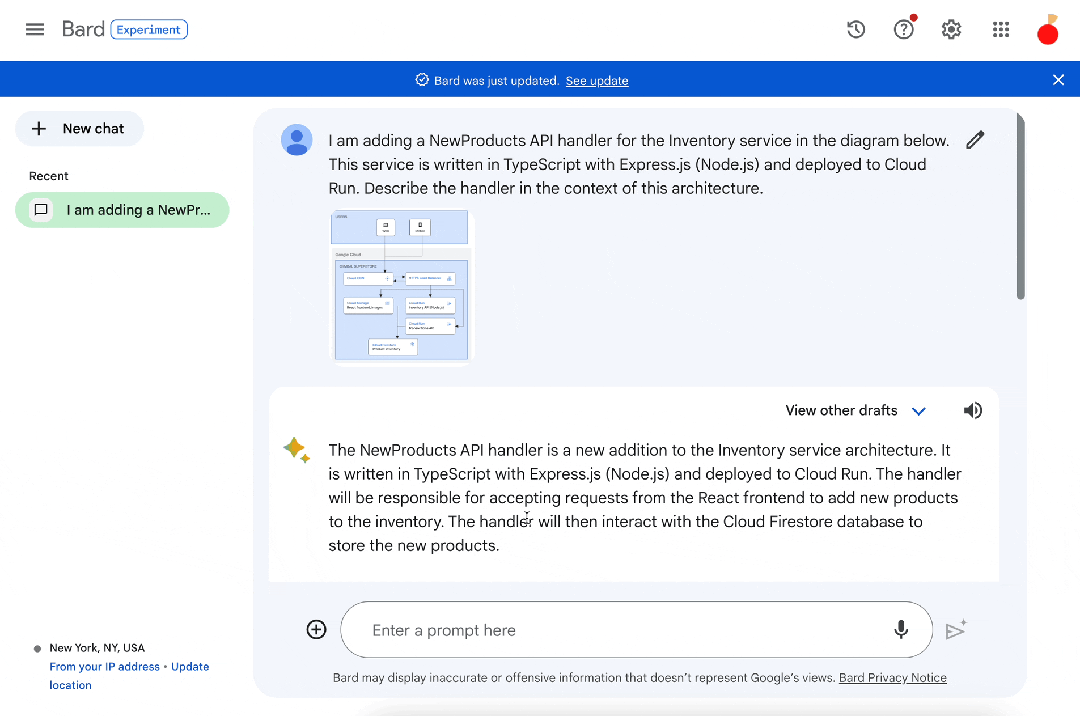
Task: Start a New chat
Action: 79,129
